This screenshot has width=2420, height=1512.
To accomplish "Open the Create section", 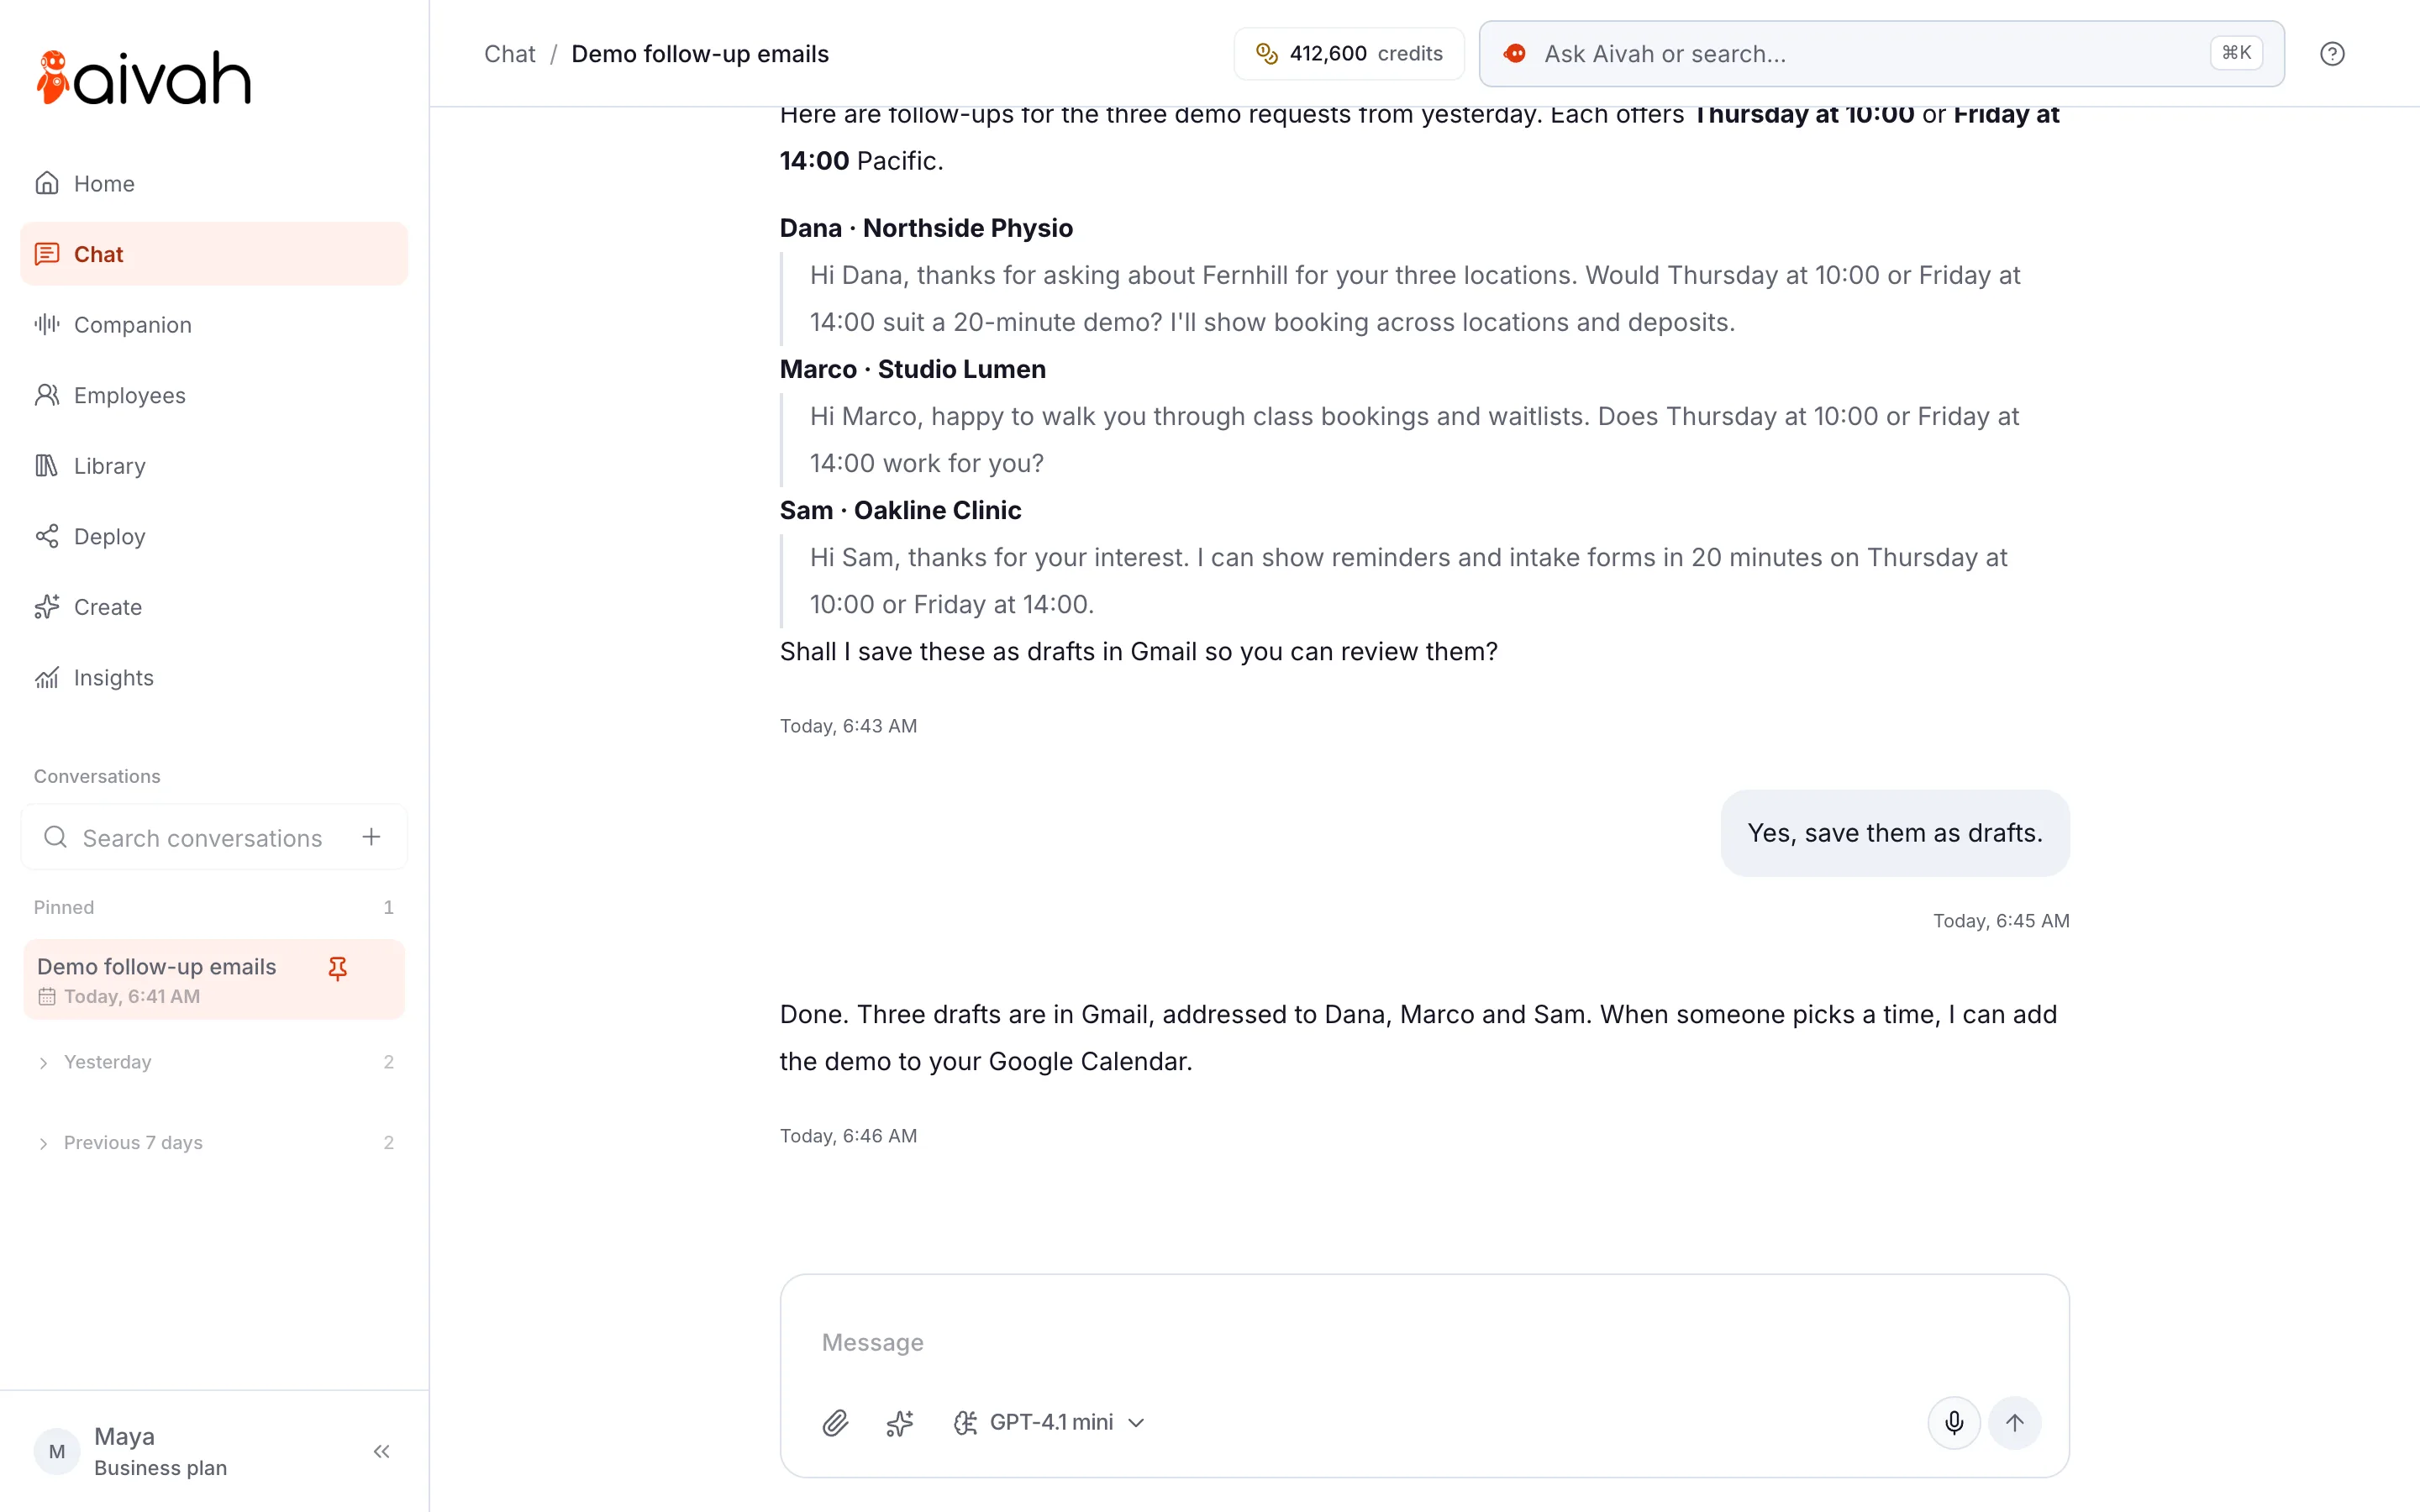I will click(x=214, y=607).
